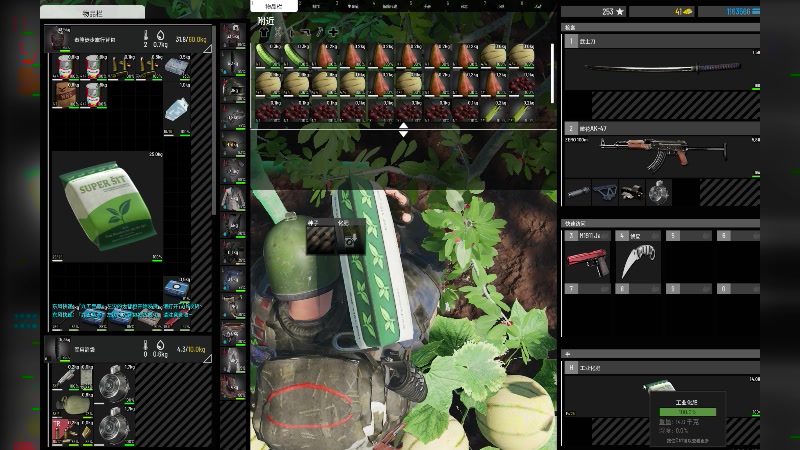Click the plus bar above hands slot

[x=660, y=354]
